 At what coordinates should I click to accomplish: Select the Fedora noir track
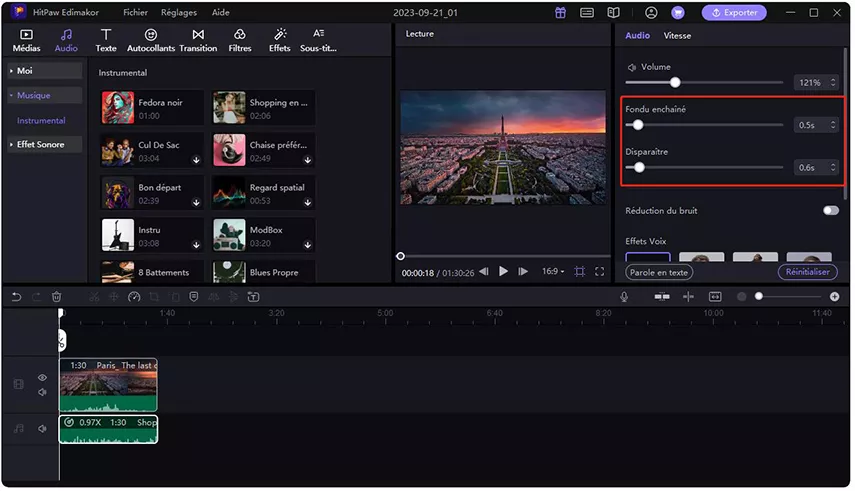point(152,108)
